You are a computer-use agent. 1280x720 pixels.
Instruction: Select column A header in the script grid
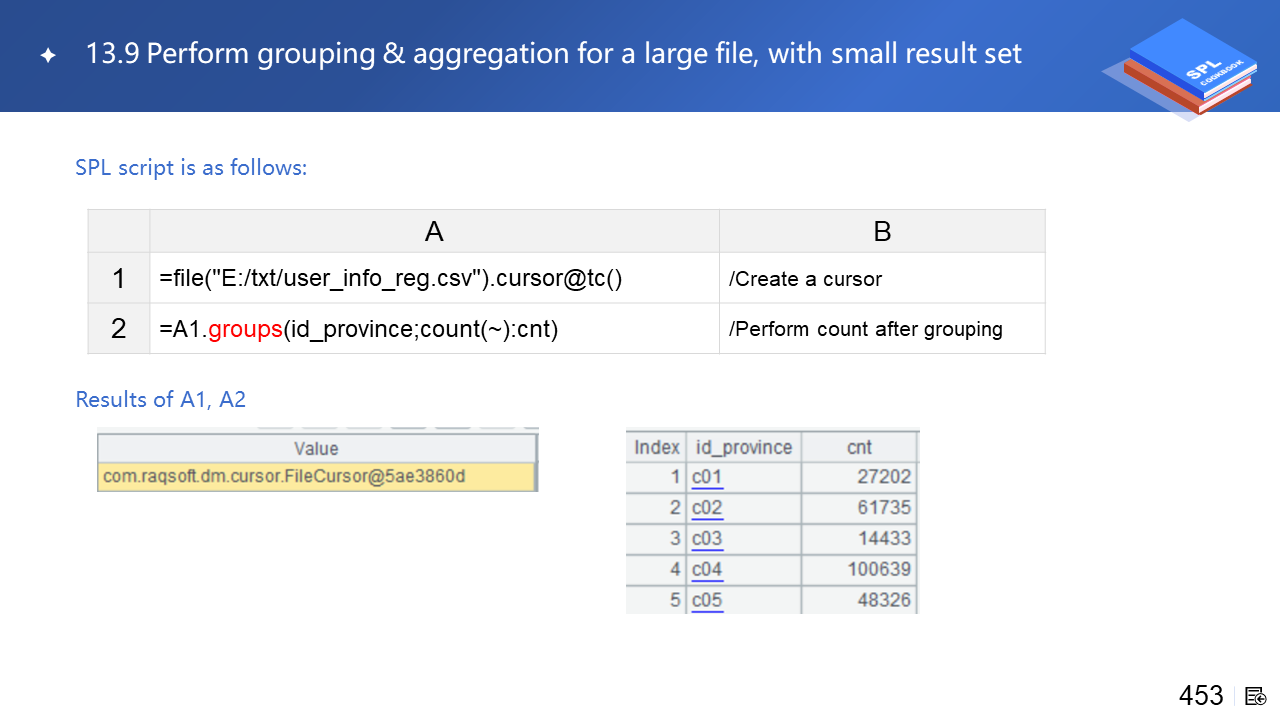click(434, 231)
